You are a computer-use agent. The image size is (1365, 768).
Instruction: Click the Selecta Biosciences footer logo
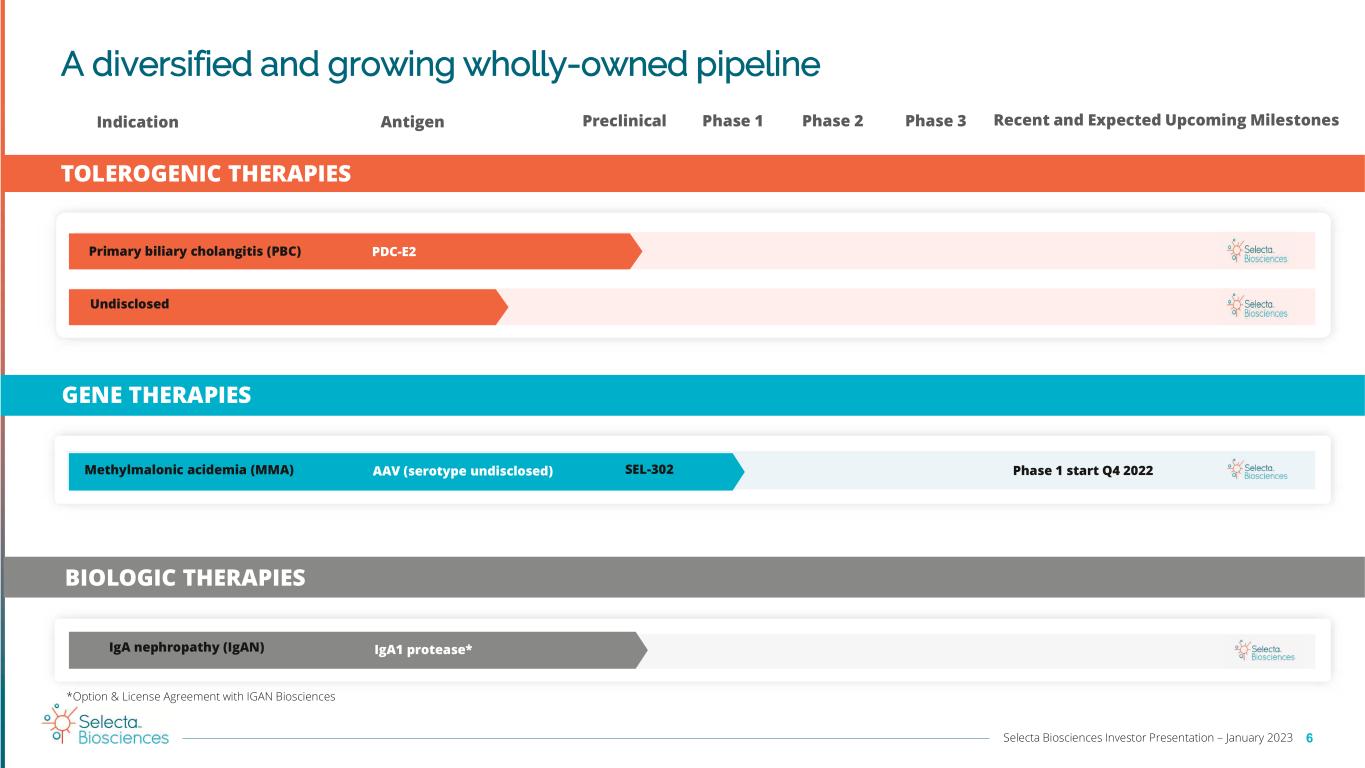point(106,726)
